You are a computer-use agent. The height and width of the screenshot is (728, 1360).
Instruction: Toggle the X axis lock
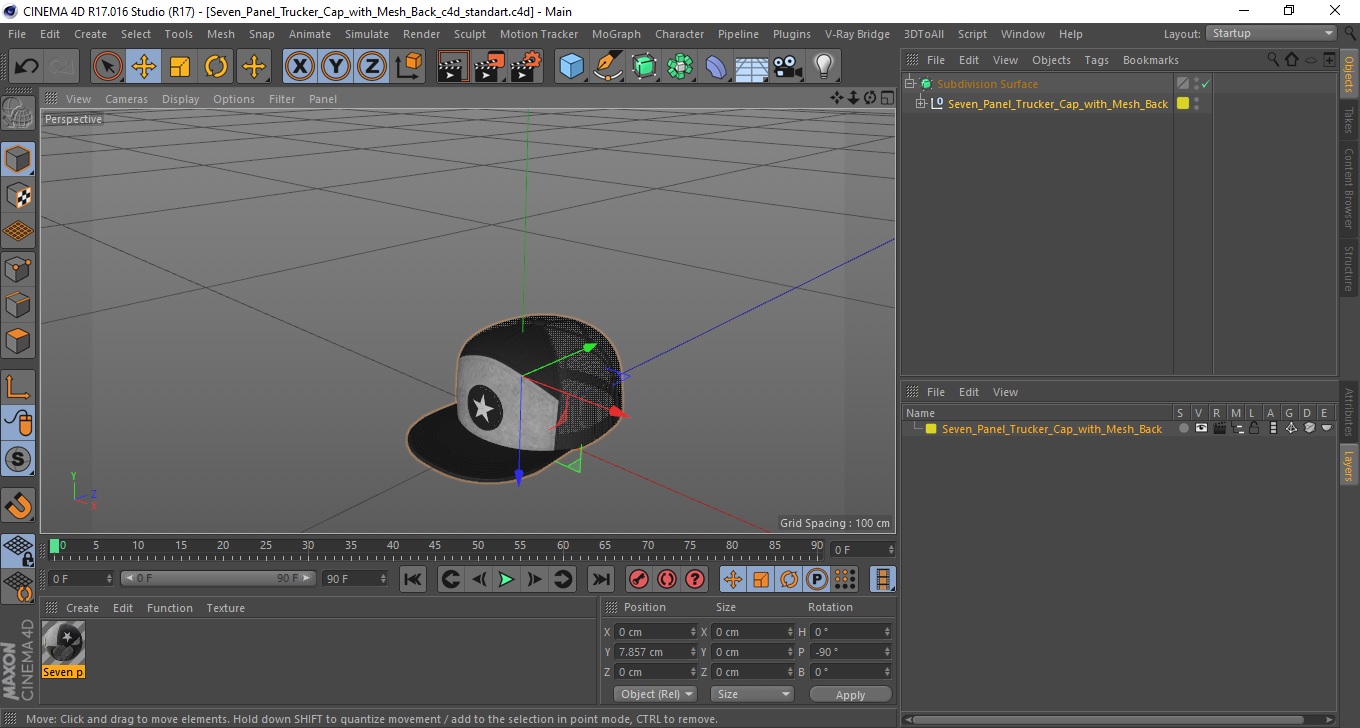click(300, 67)
